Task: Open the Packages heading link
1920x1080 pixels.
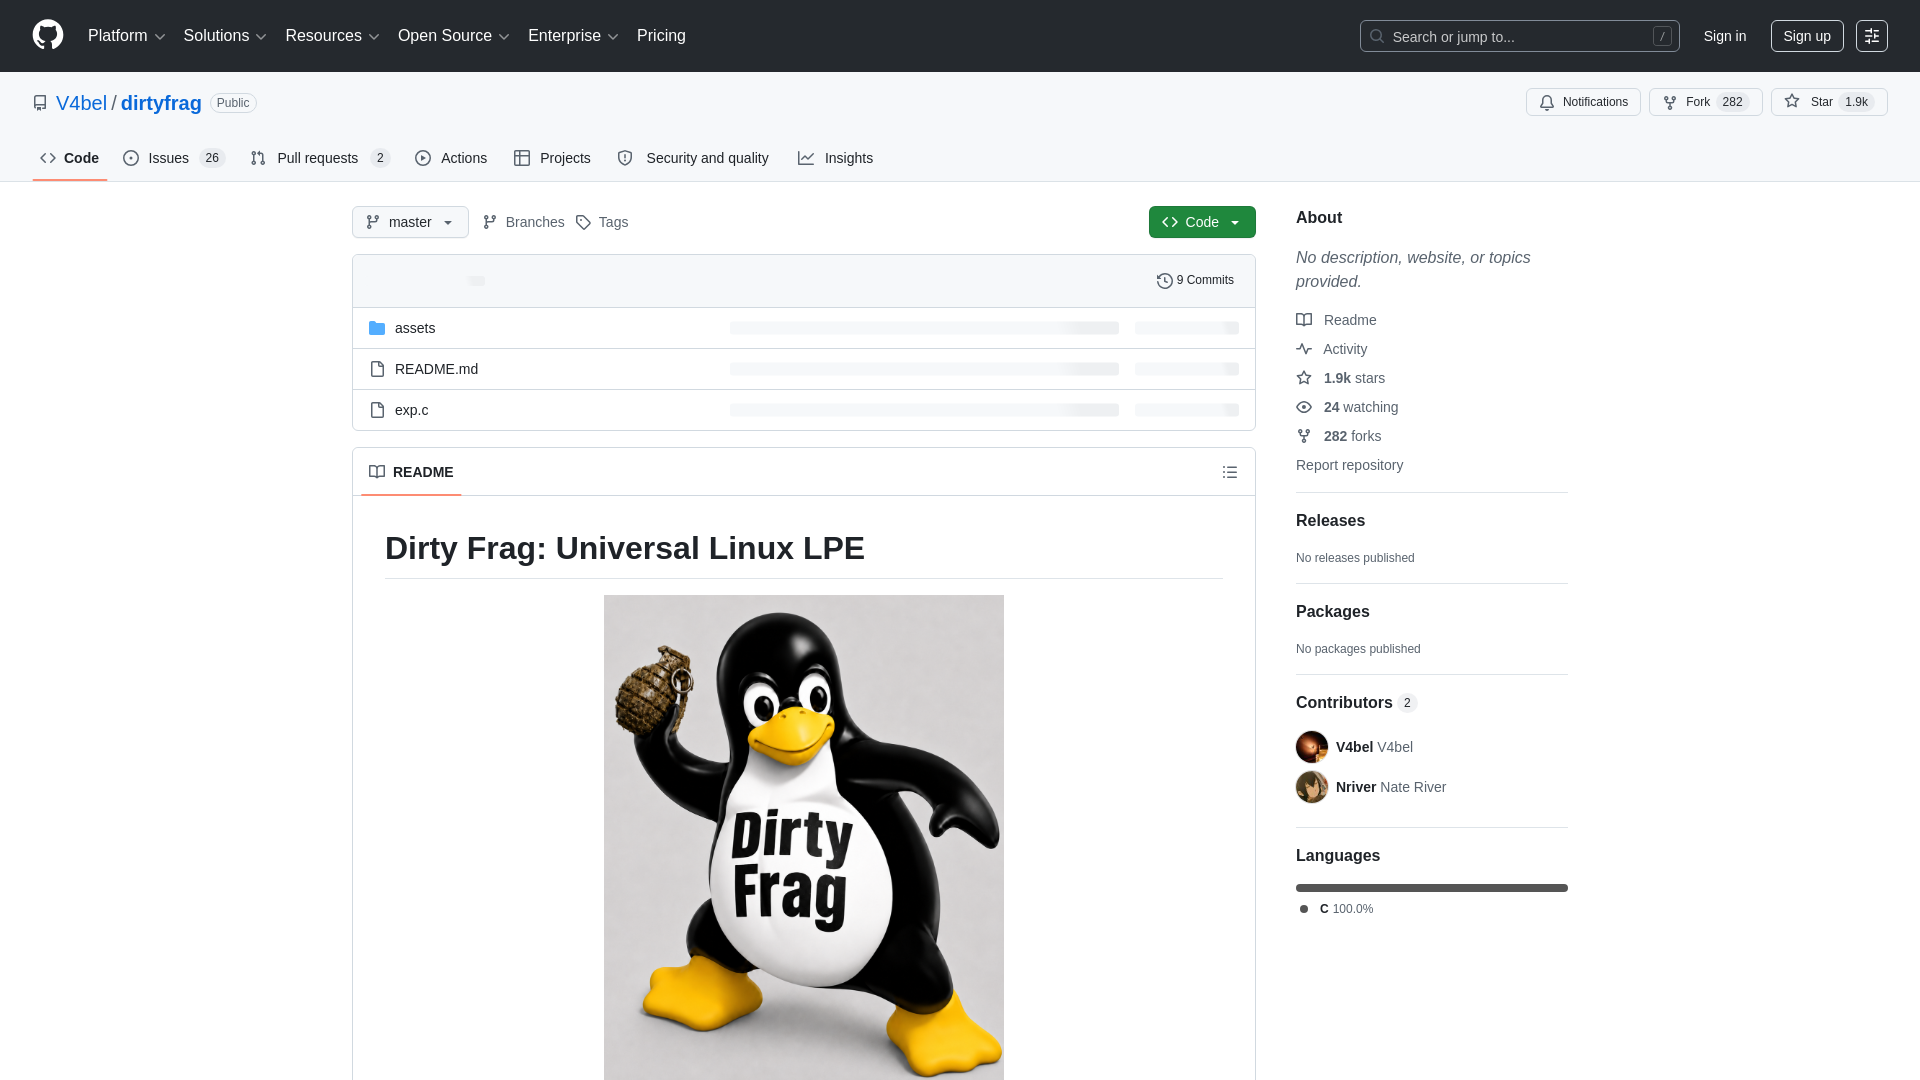Action: click(1332, 612)
